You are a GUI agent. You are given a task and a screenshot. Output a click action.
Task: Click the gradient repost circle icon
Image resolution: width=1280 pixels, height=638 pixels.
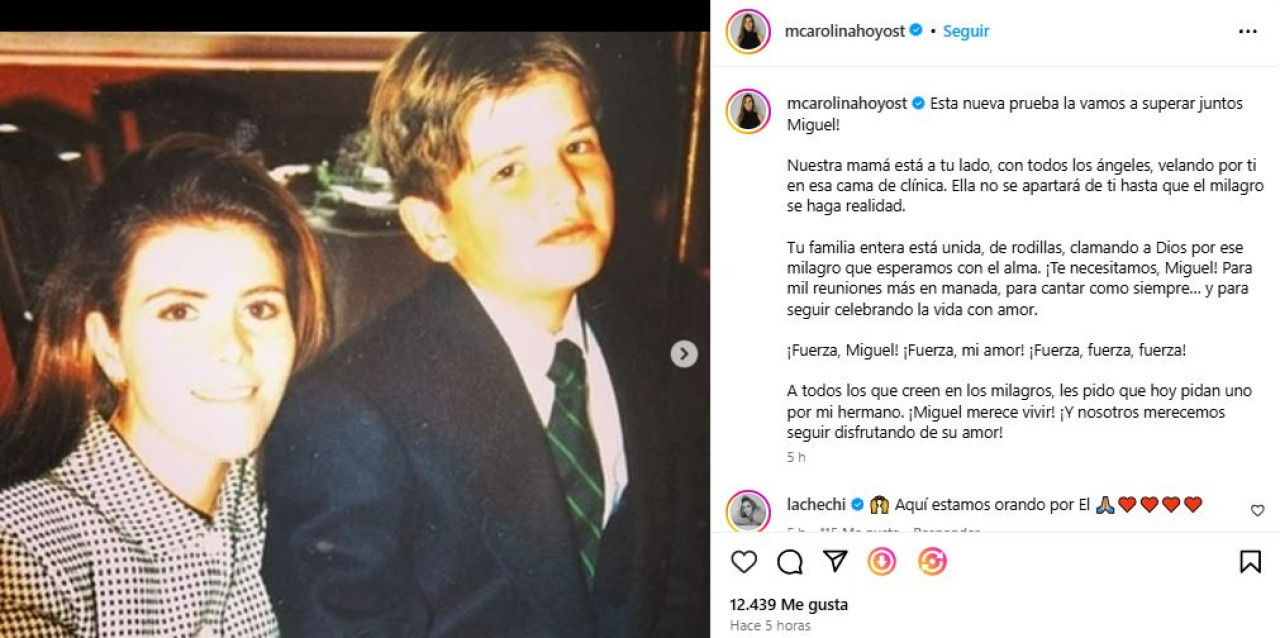(931, 562)
